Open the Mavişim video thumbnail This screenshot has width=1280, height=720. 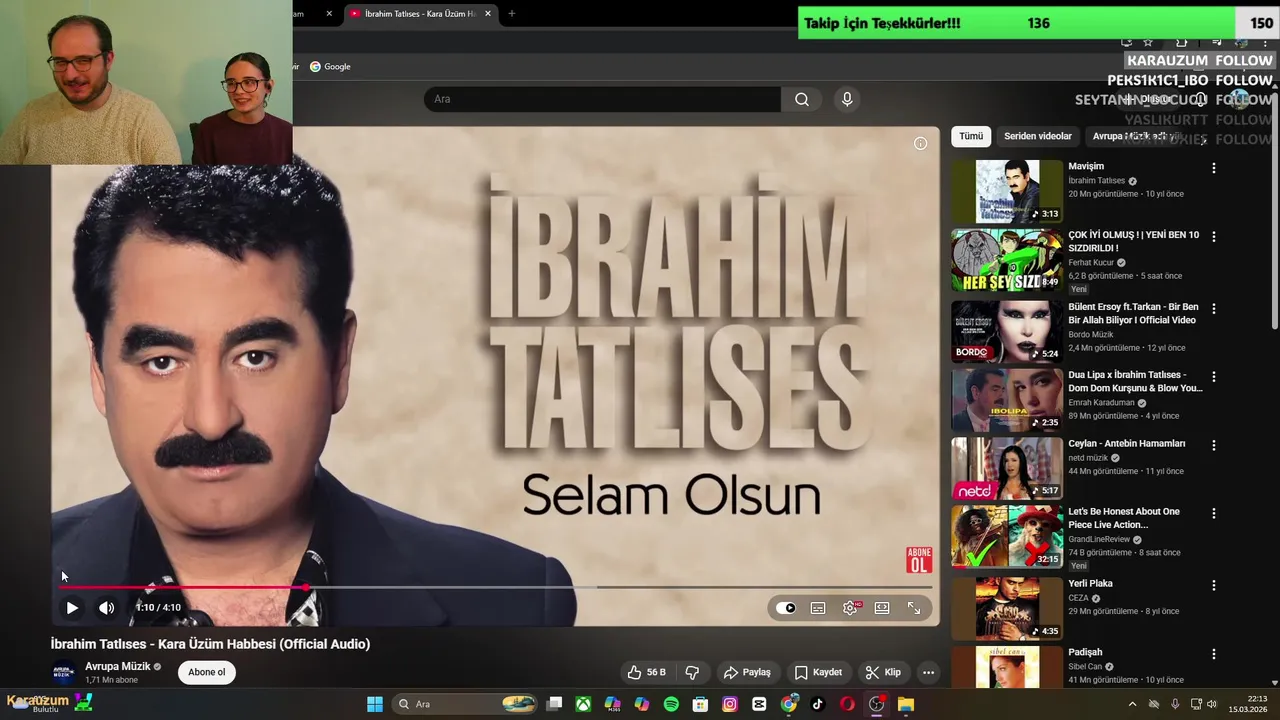tap(1007, 191)
